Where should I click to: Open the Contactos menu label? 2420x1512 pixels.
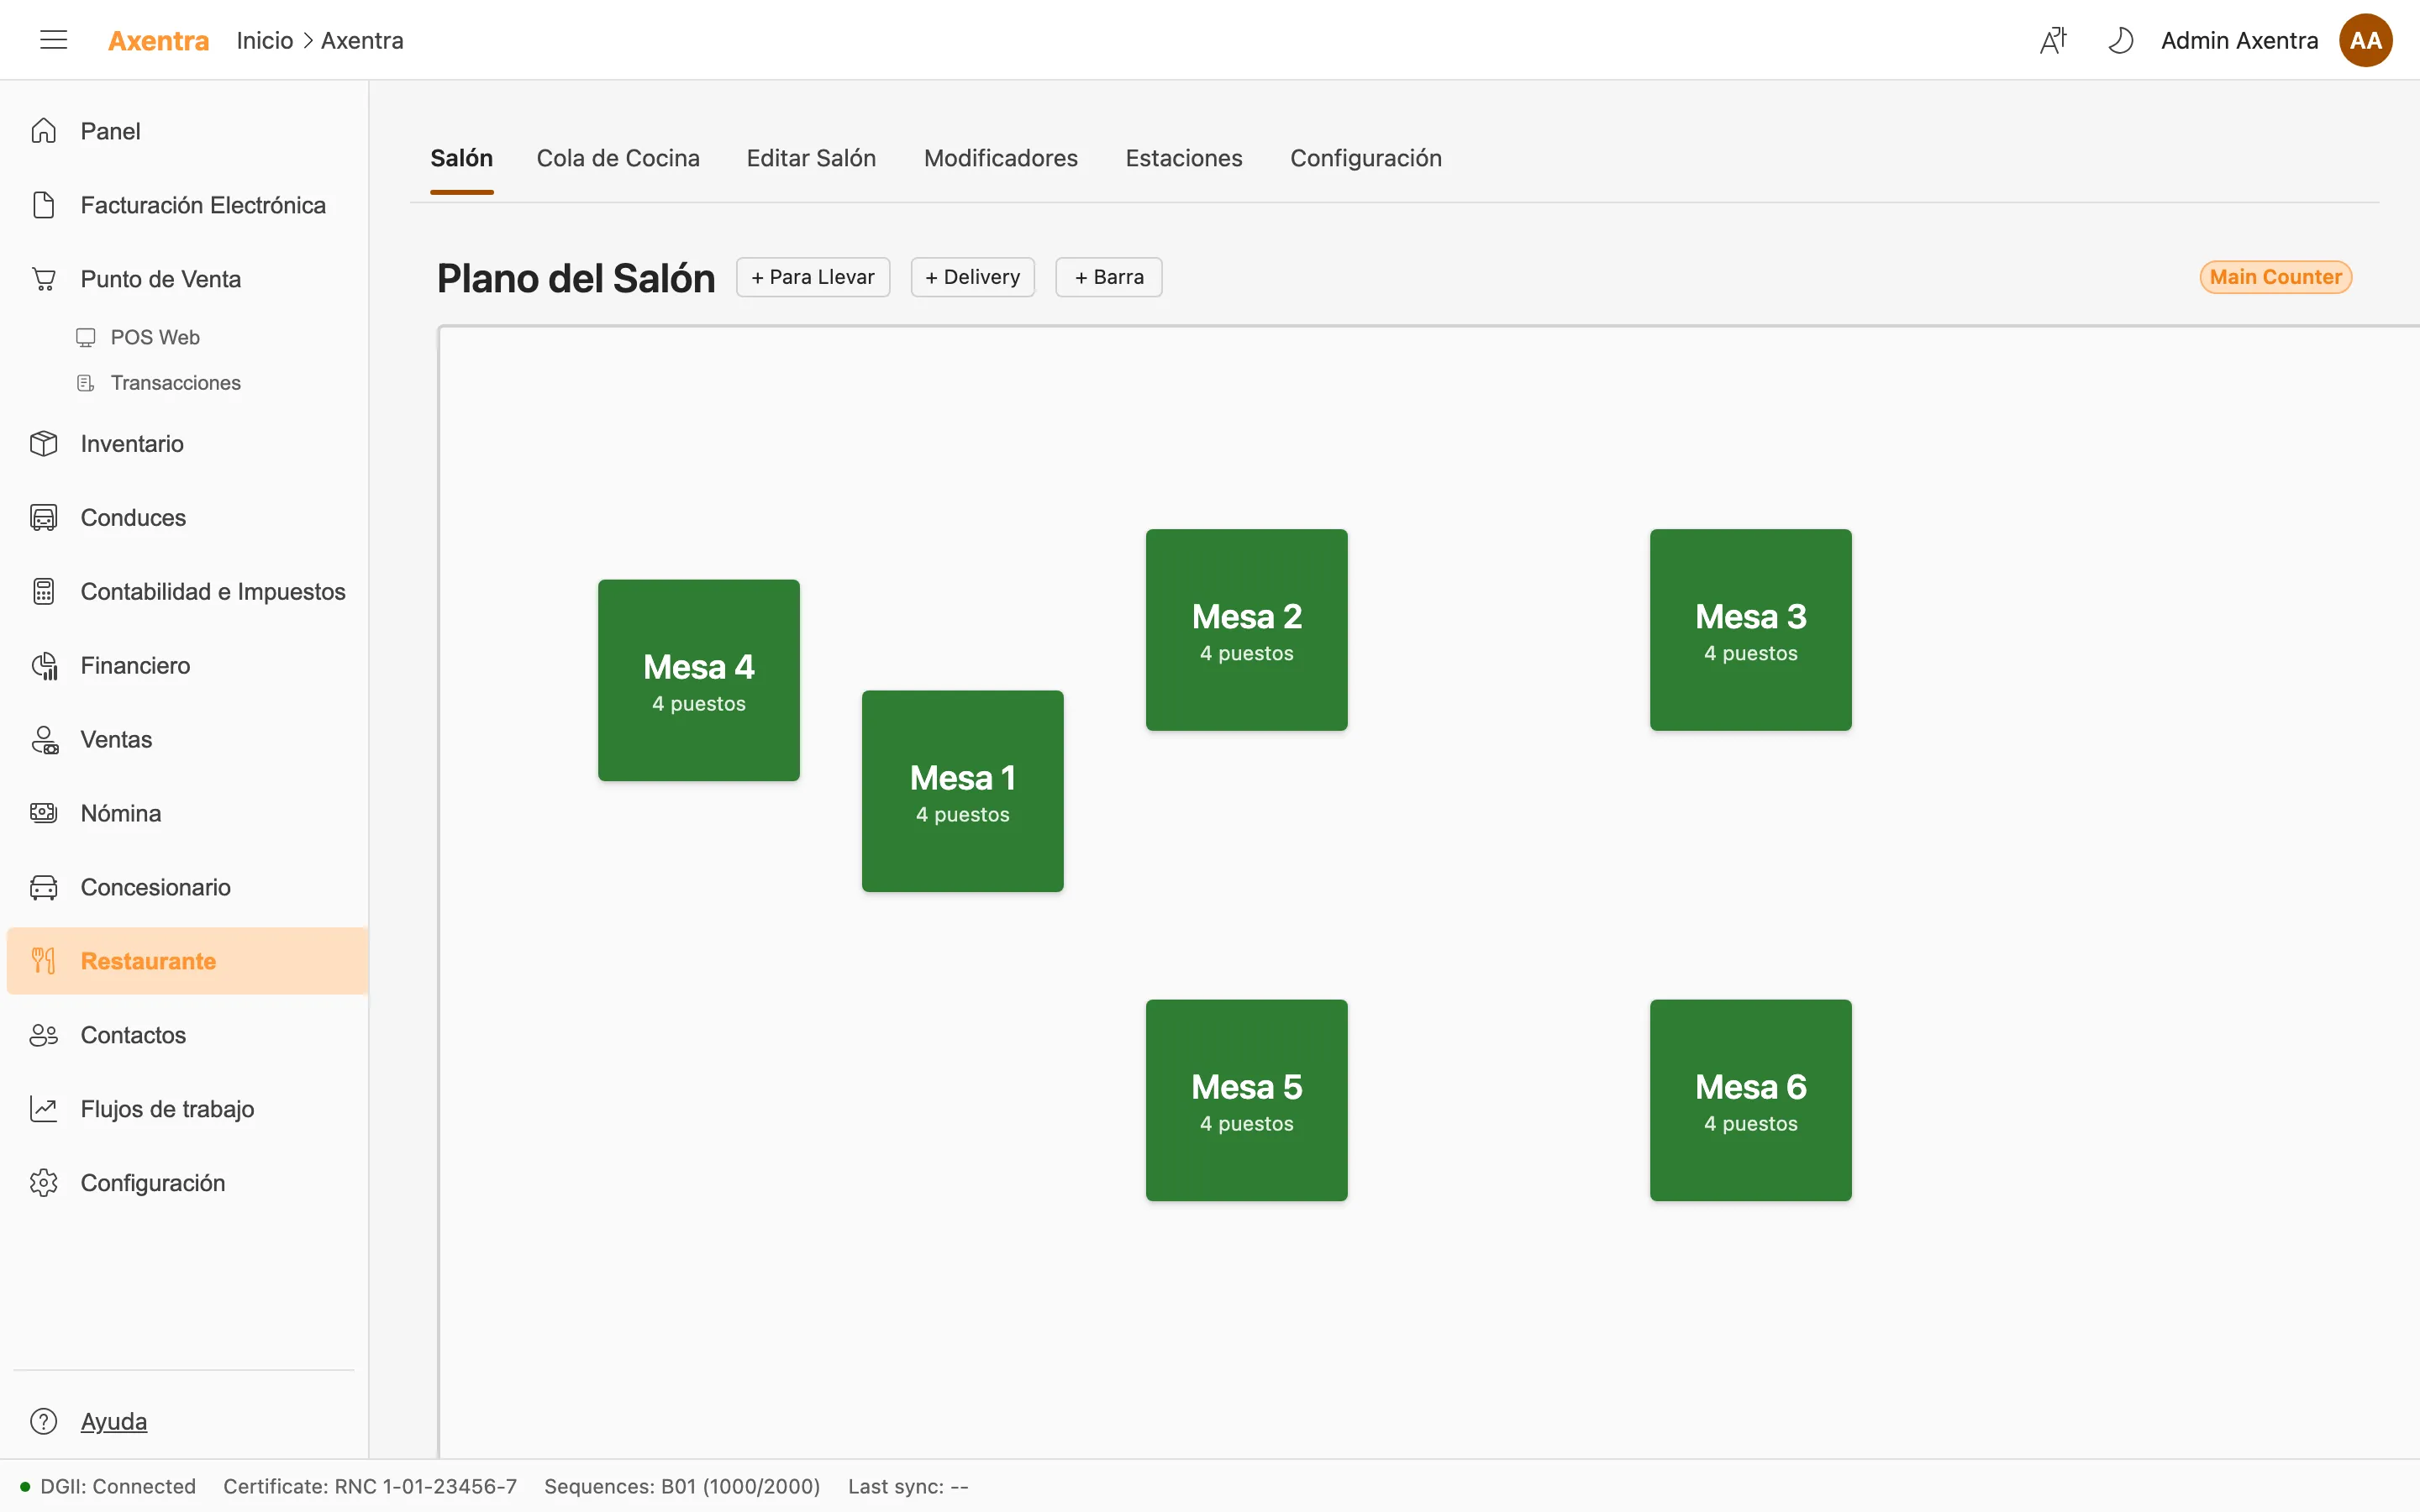click(x=133, y=1035)
